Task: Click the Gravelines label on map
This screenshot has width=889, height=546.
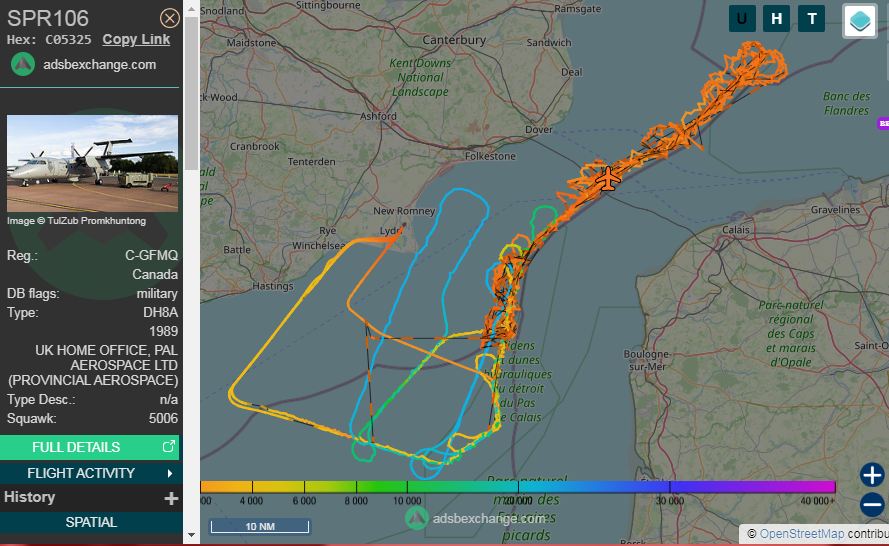Action: tap(835, 210)
